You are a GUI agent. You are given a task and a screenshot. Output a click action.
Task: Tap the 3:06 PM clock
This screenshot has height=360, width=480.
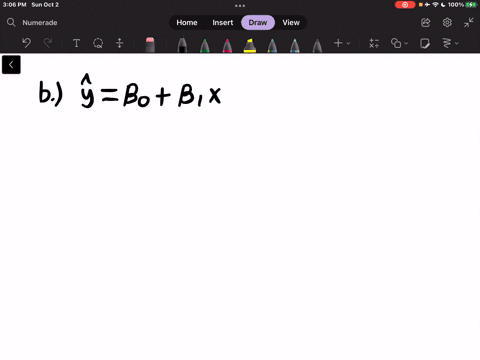coord(14,5)
